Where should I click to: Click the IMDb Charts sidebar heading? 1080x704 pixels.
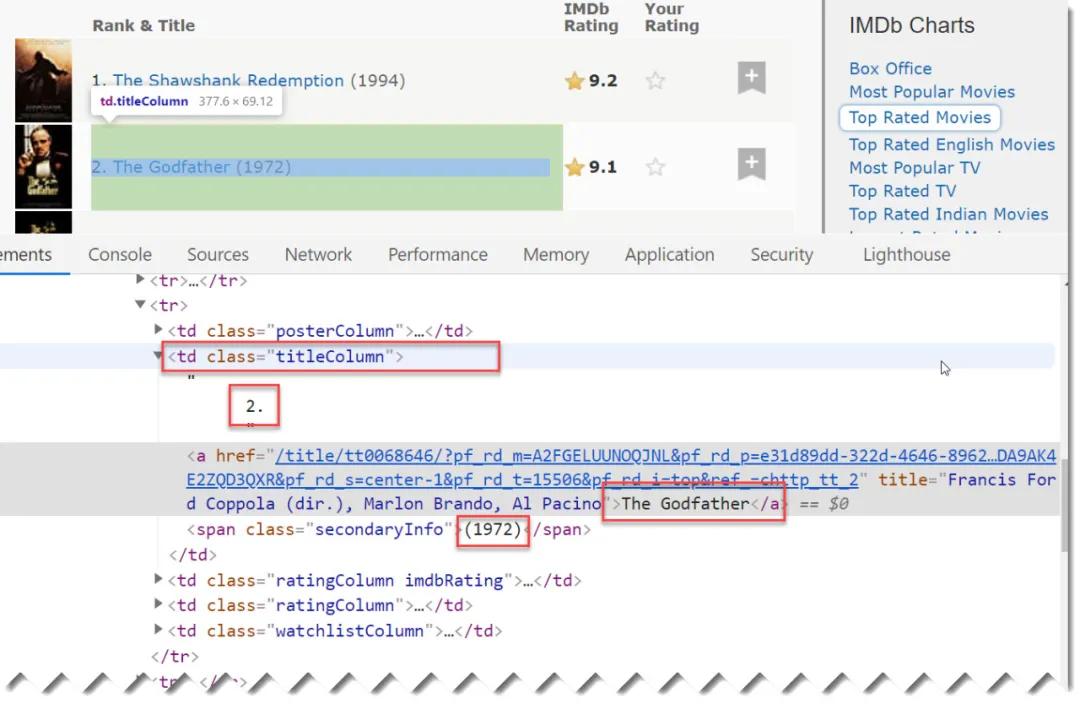tap(911, 25)
